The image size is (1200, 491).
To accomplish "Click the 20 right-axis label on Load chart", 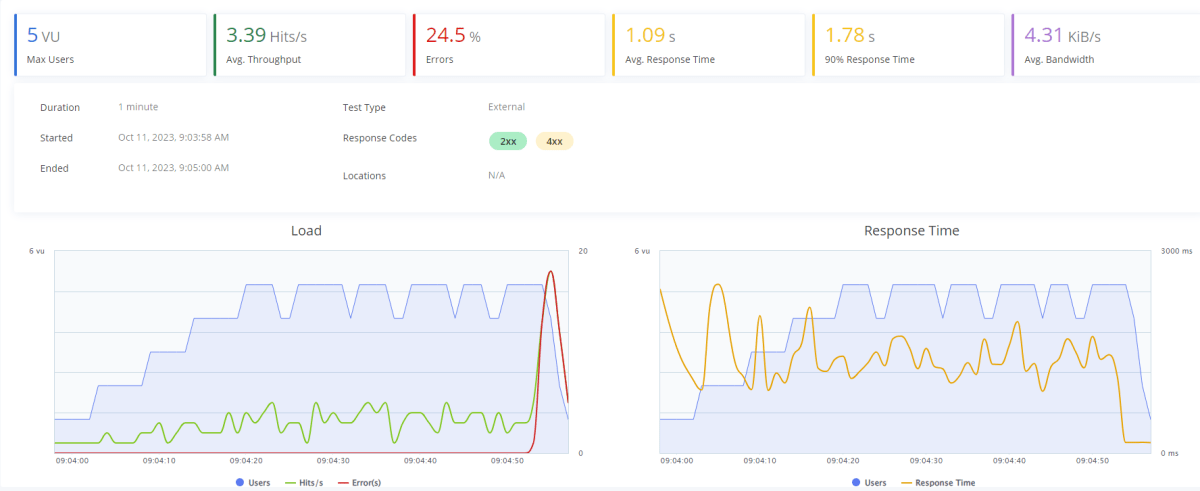I will point(583,251).
